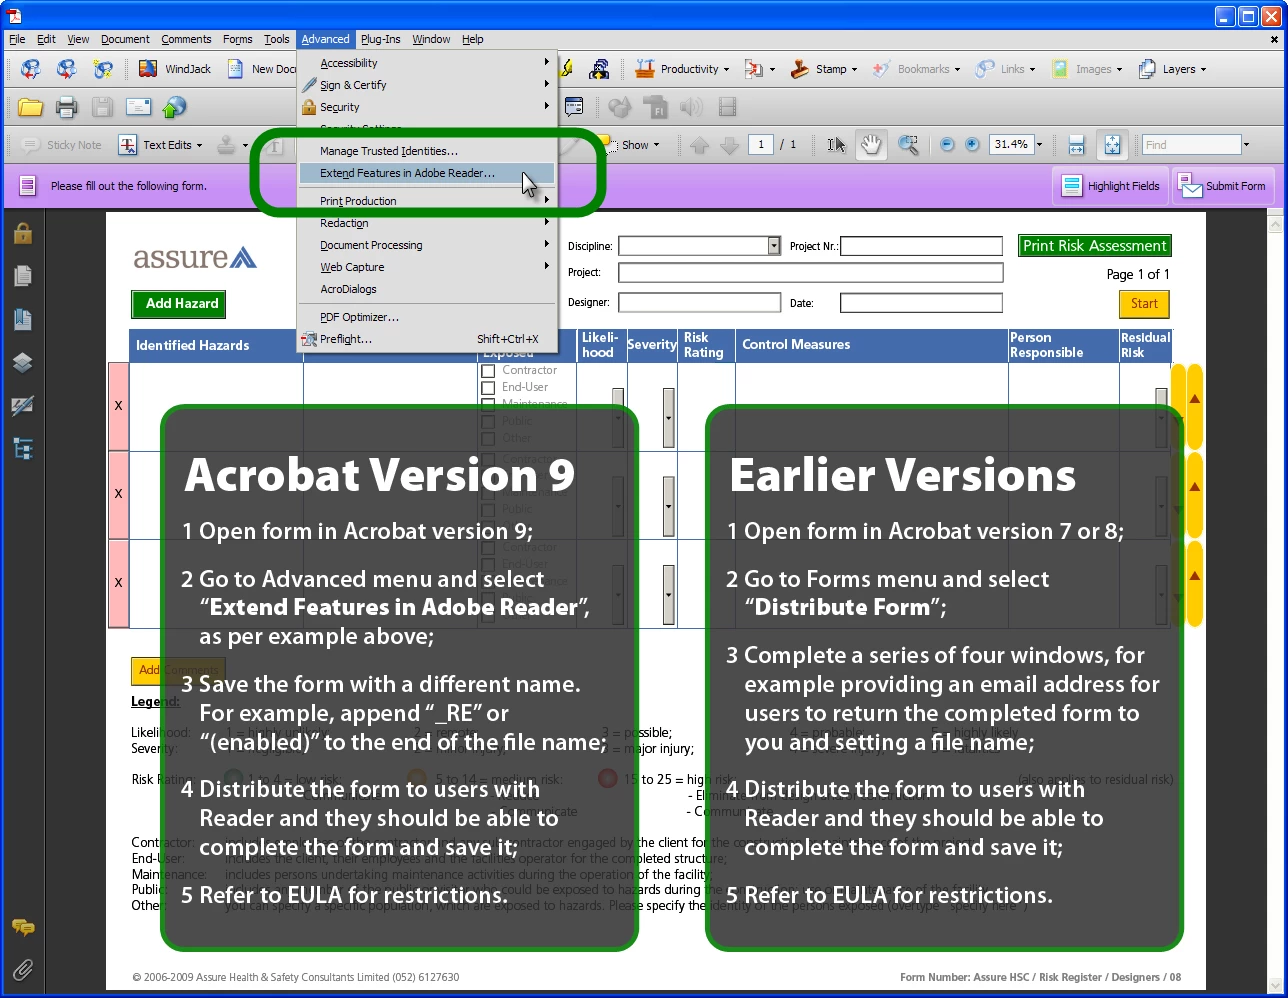Open the Find options dropdown arrow

pyautogui.click(x=1246, y=145)
